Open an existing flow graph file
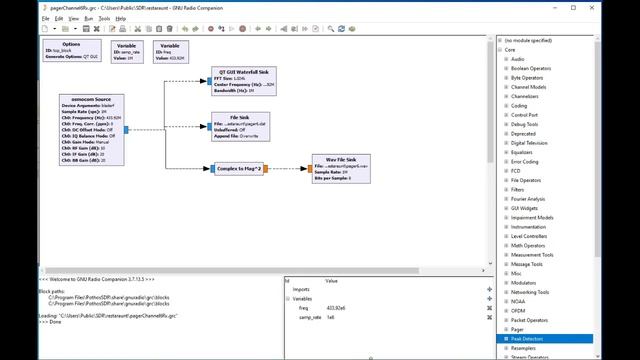Viewport: 640px width, 360px height. tap(65, 29)
